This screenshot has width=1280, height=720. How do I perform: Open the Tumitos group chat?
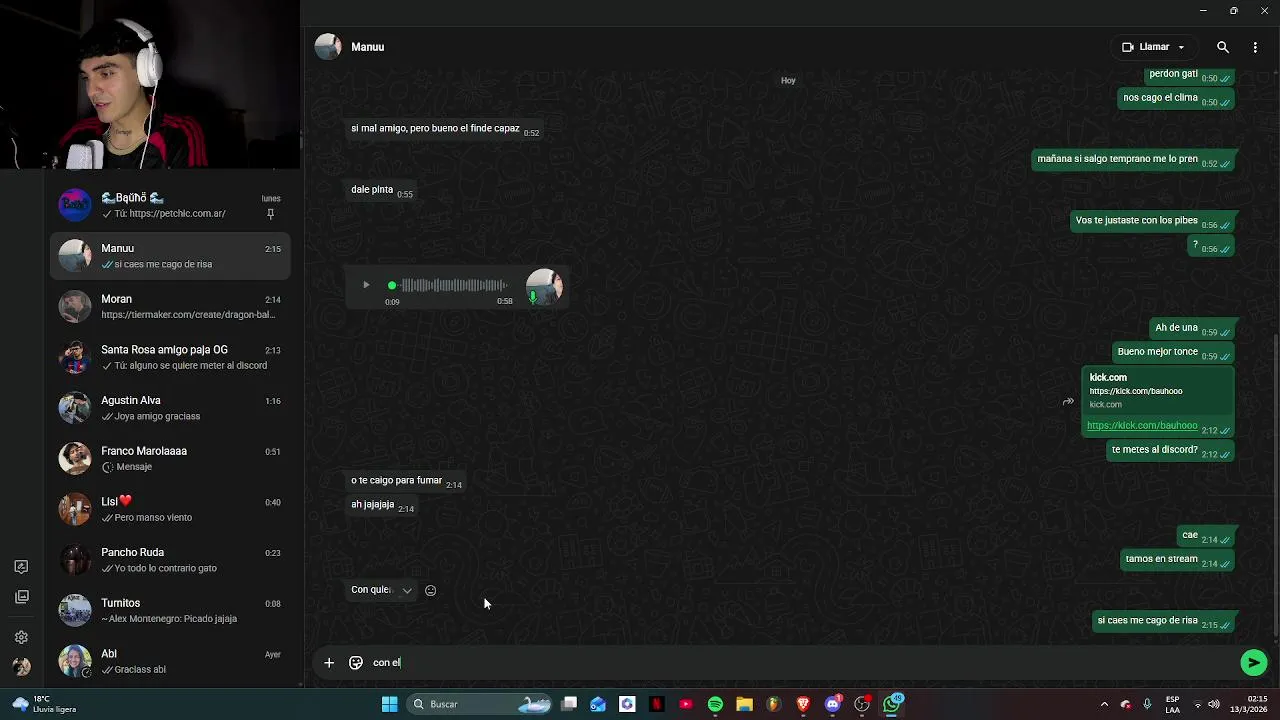170,611
